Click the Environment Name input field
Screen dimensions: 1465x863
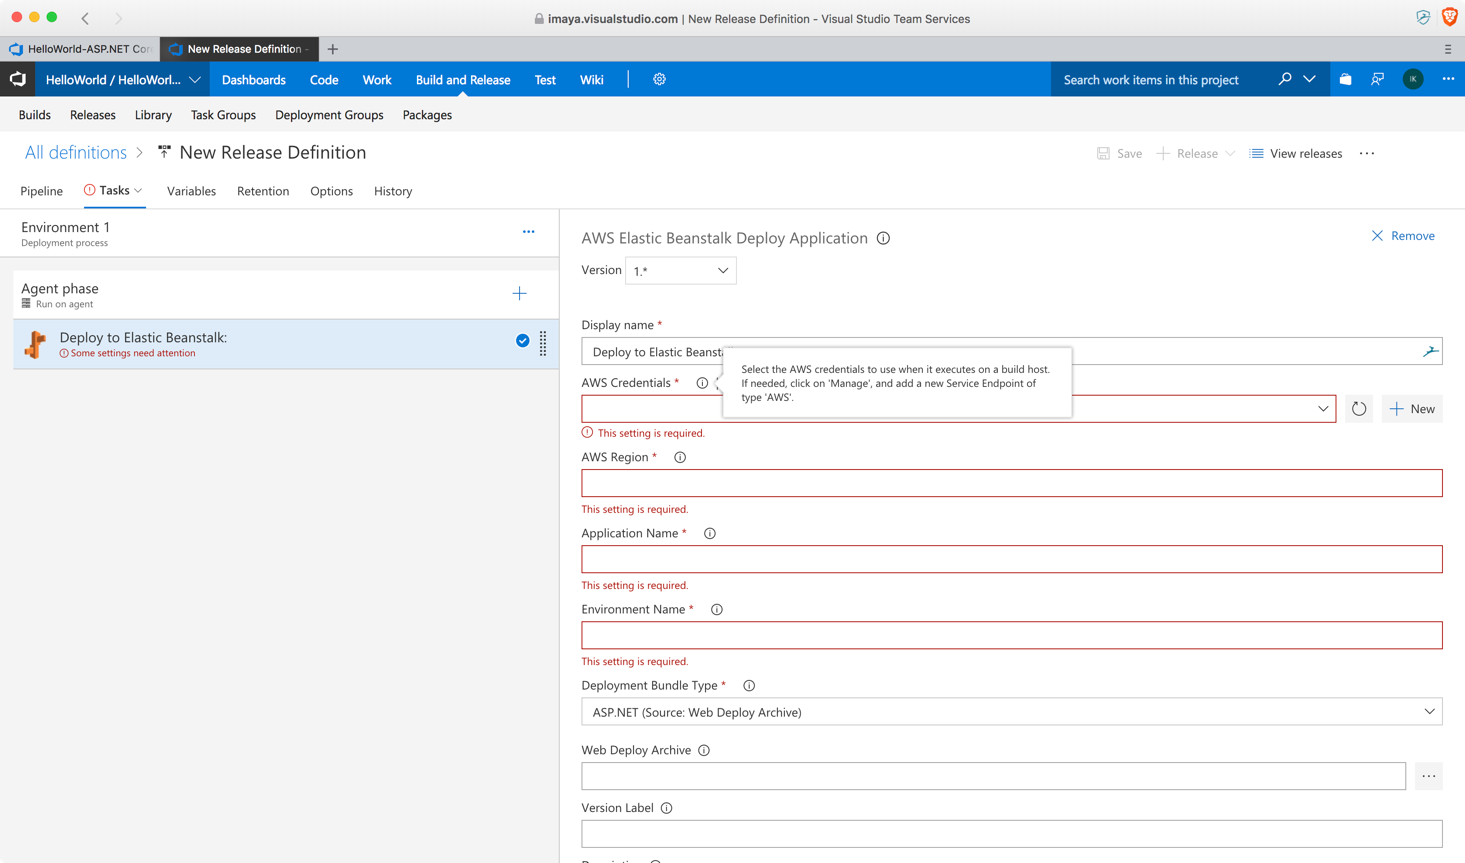pyautogui.click(x=1011, y=635)
